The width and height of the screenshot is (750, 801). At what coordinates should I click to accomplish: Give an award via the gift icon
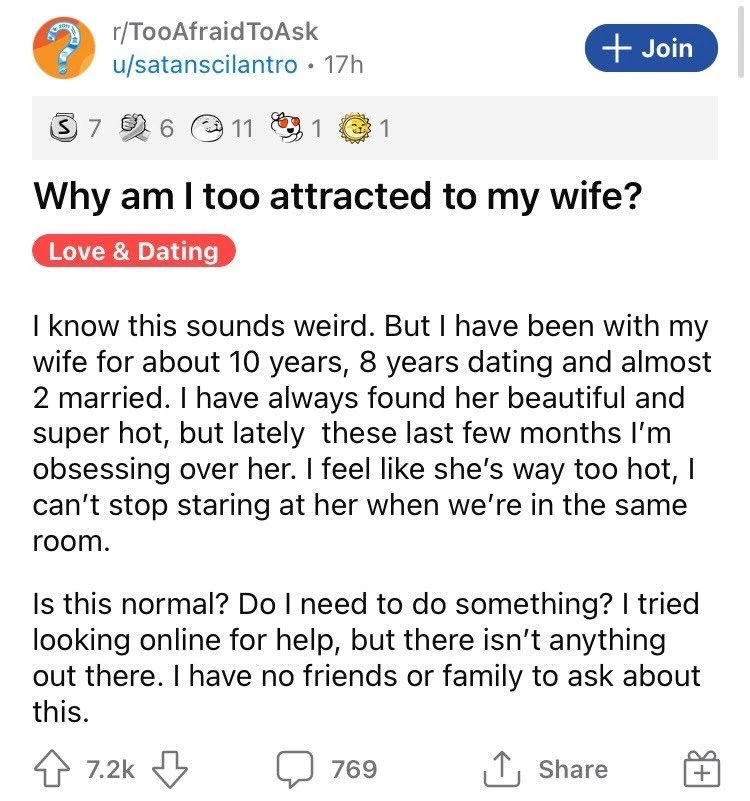pyautogui.click(x=700, y=770)
